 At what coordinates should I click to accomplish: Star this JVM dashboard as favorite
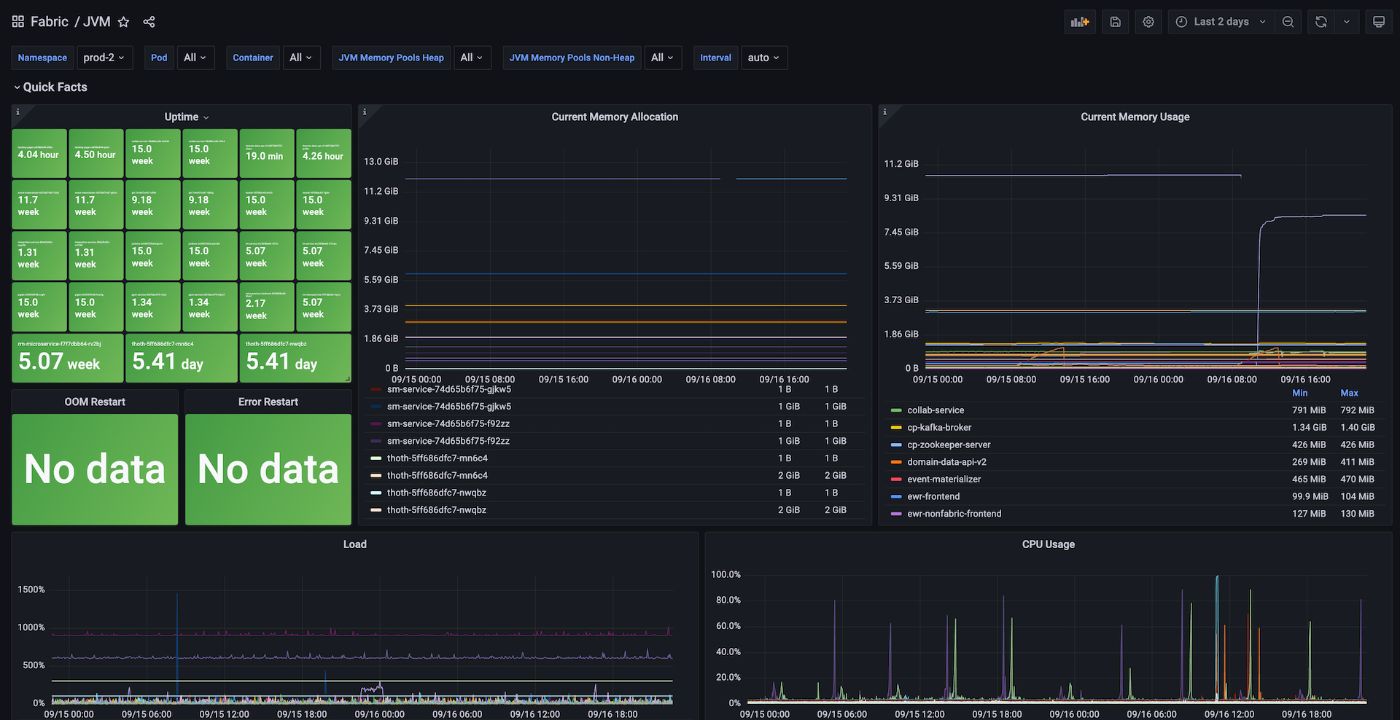123,21
